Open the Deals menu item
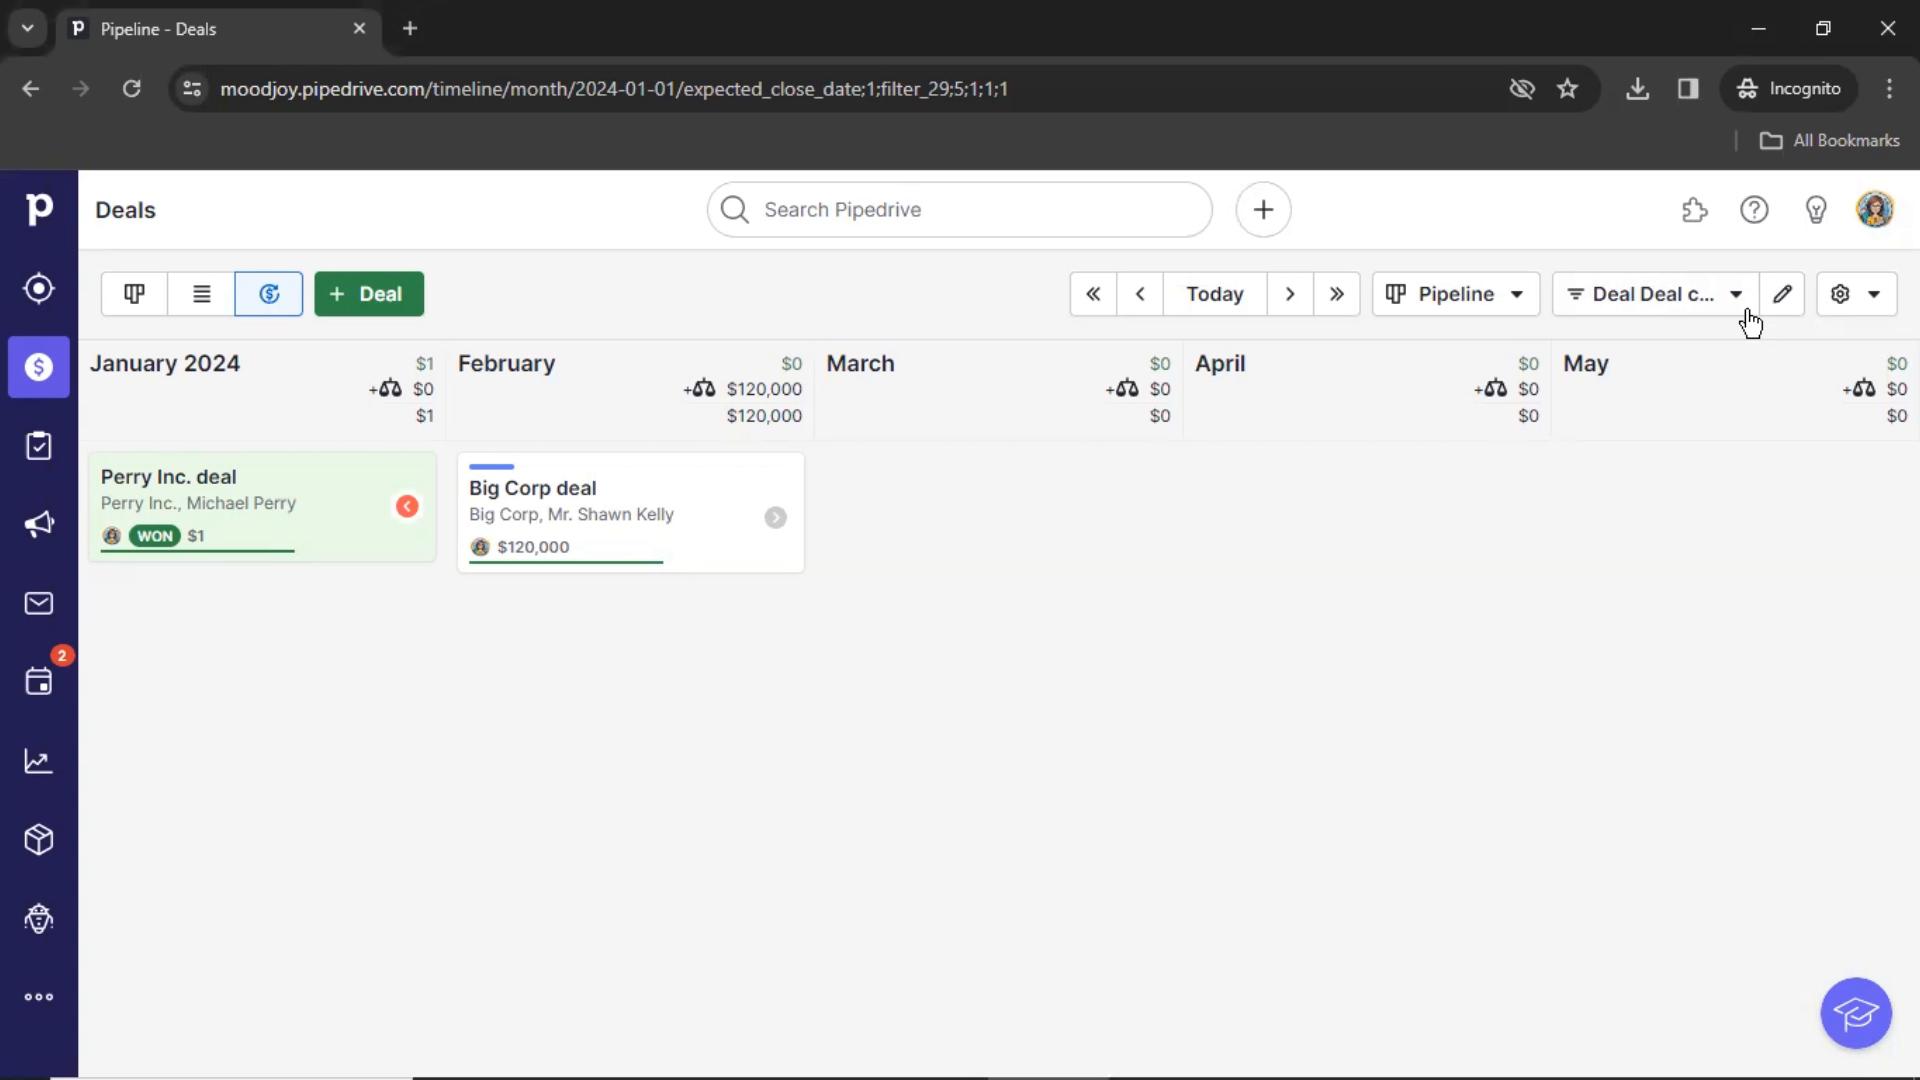This screenshot has width=1920, height=1080. 38,367
